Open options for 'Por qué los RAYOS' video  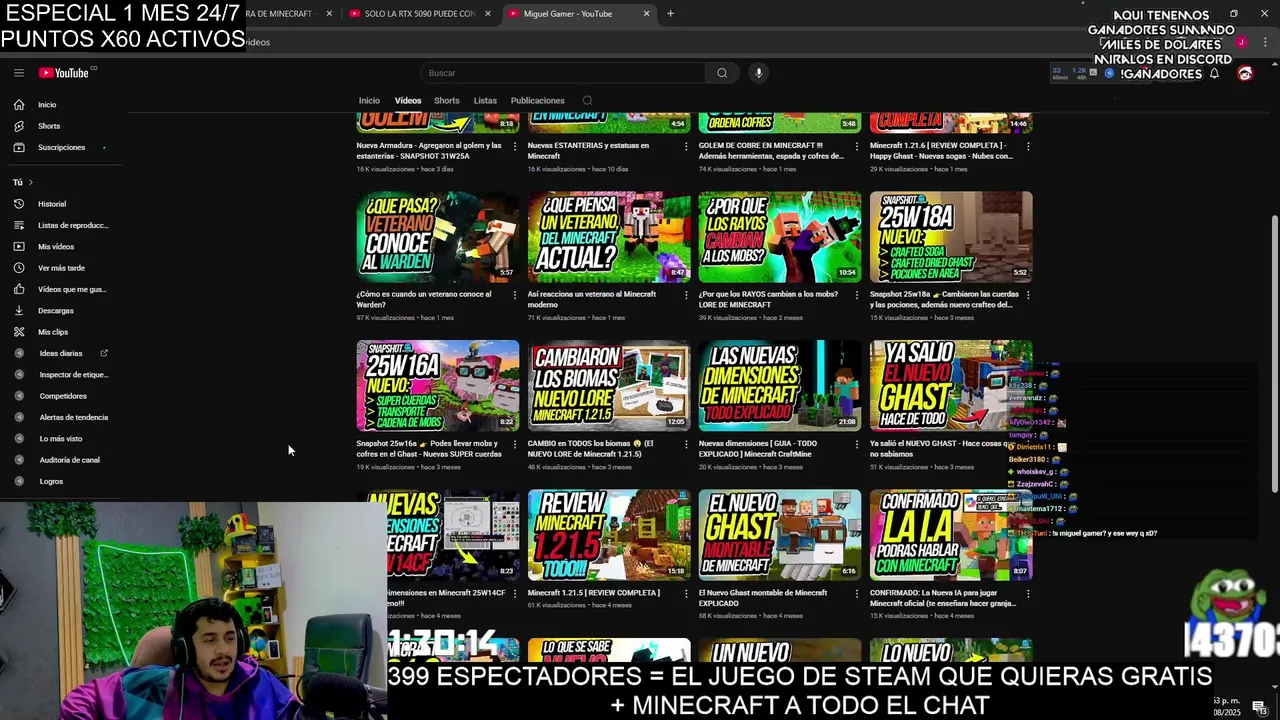coord(857,295)
